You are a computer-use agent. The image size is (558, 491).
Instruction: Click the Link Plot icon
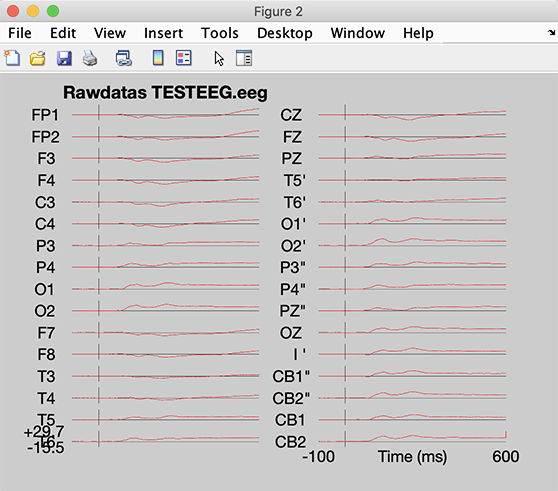(x=123, y=58)
